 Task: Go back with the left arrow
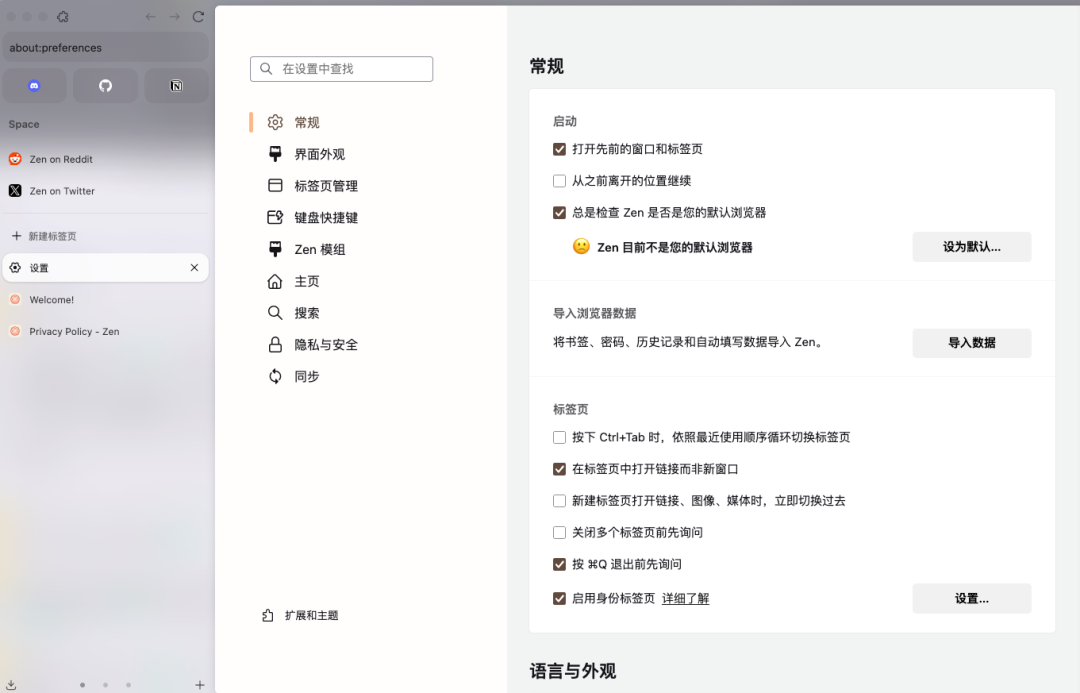point(150,17)
